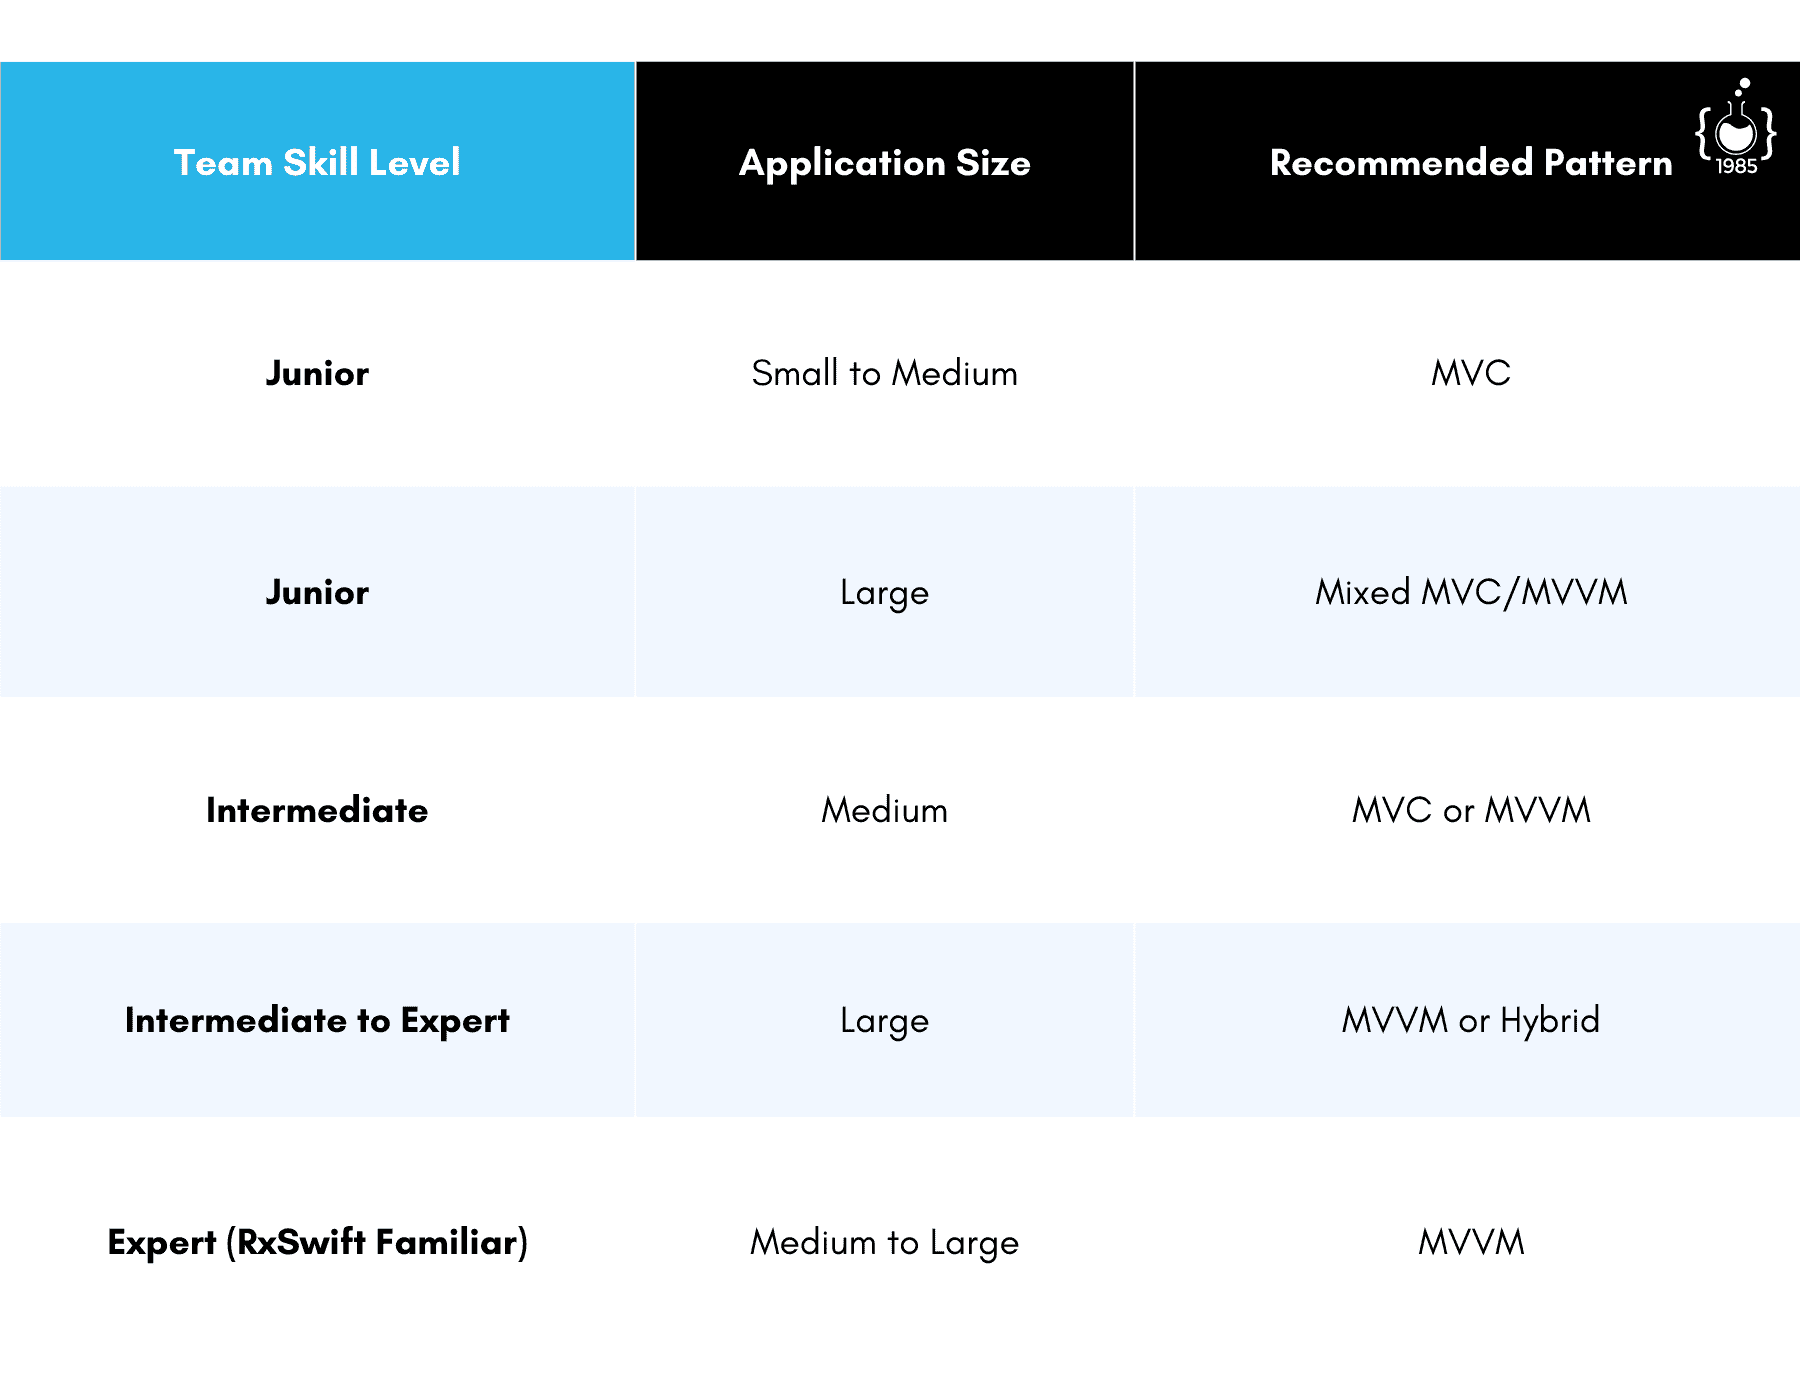Image resolution: width=1800 pixels, height=1400 pixels.
Task: Click the Recommended Pattern header
Action: 1471,162
